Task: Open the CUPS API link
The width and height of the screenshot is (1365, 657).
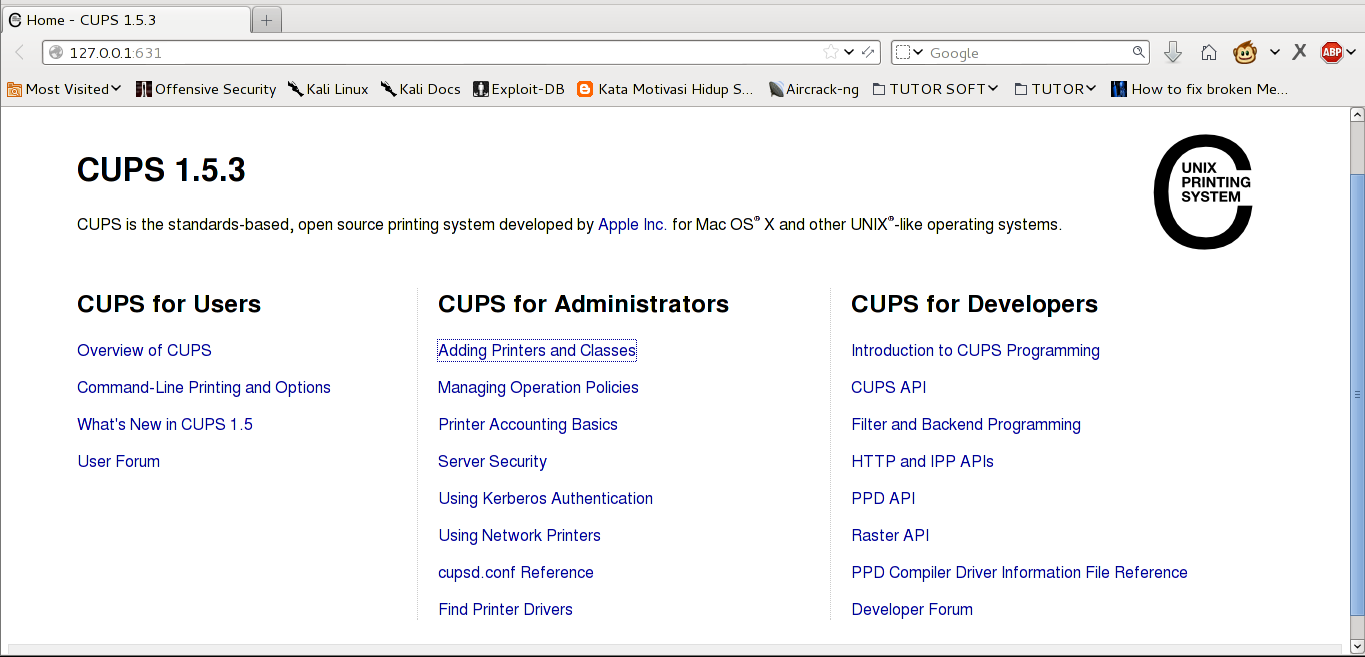Action: [889, 387]
